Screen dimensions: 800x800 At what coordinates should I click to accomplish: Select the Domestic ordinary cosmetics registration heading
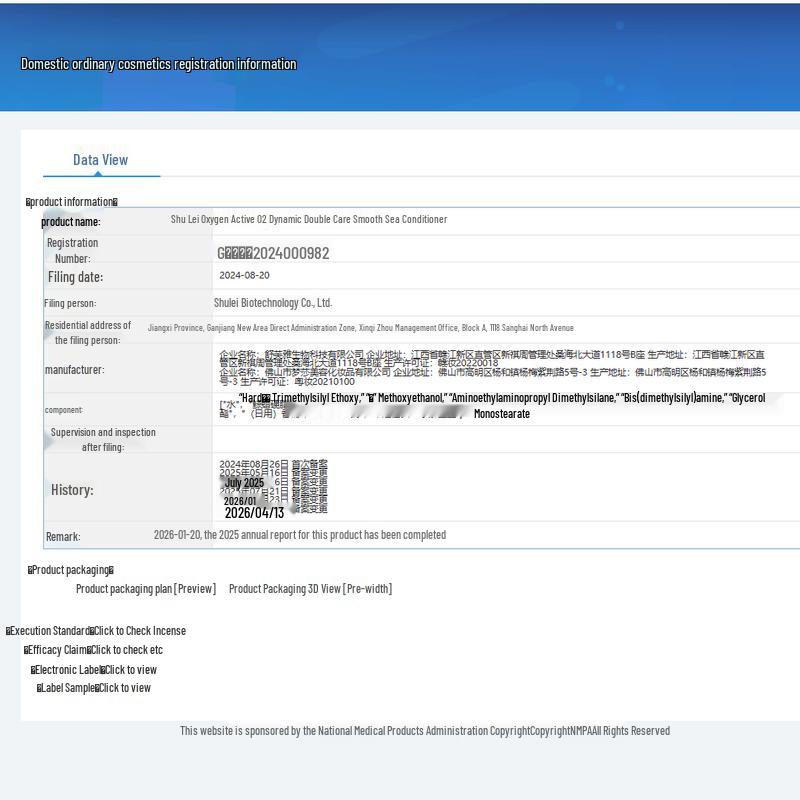159,64
